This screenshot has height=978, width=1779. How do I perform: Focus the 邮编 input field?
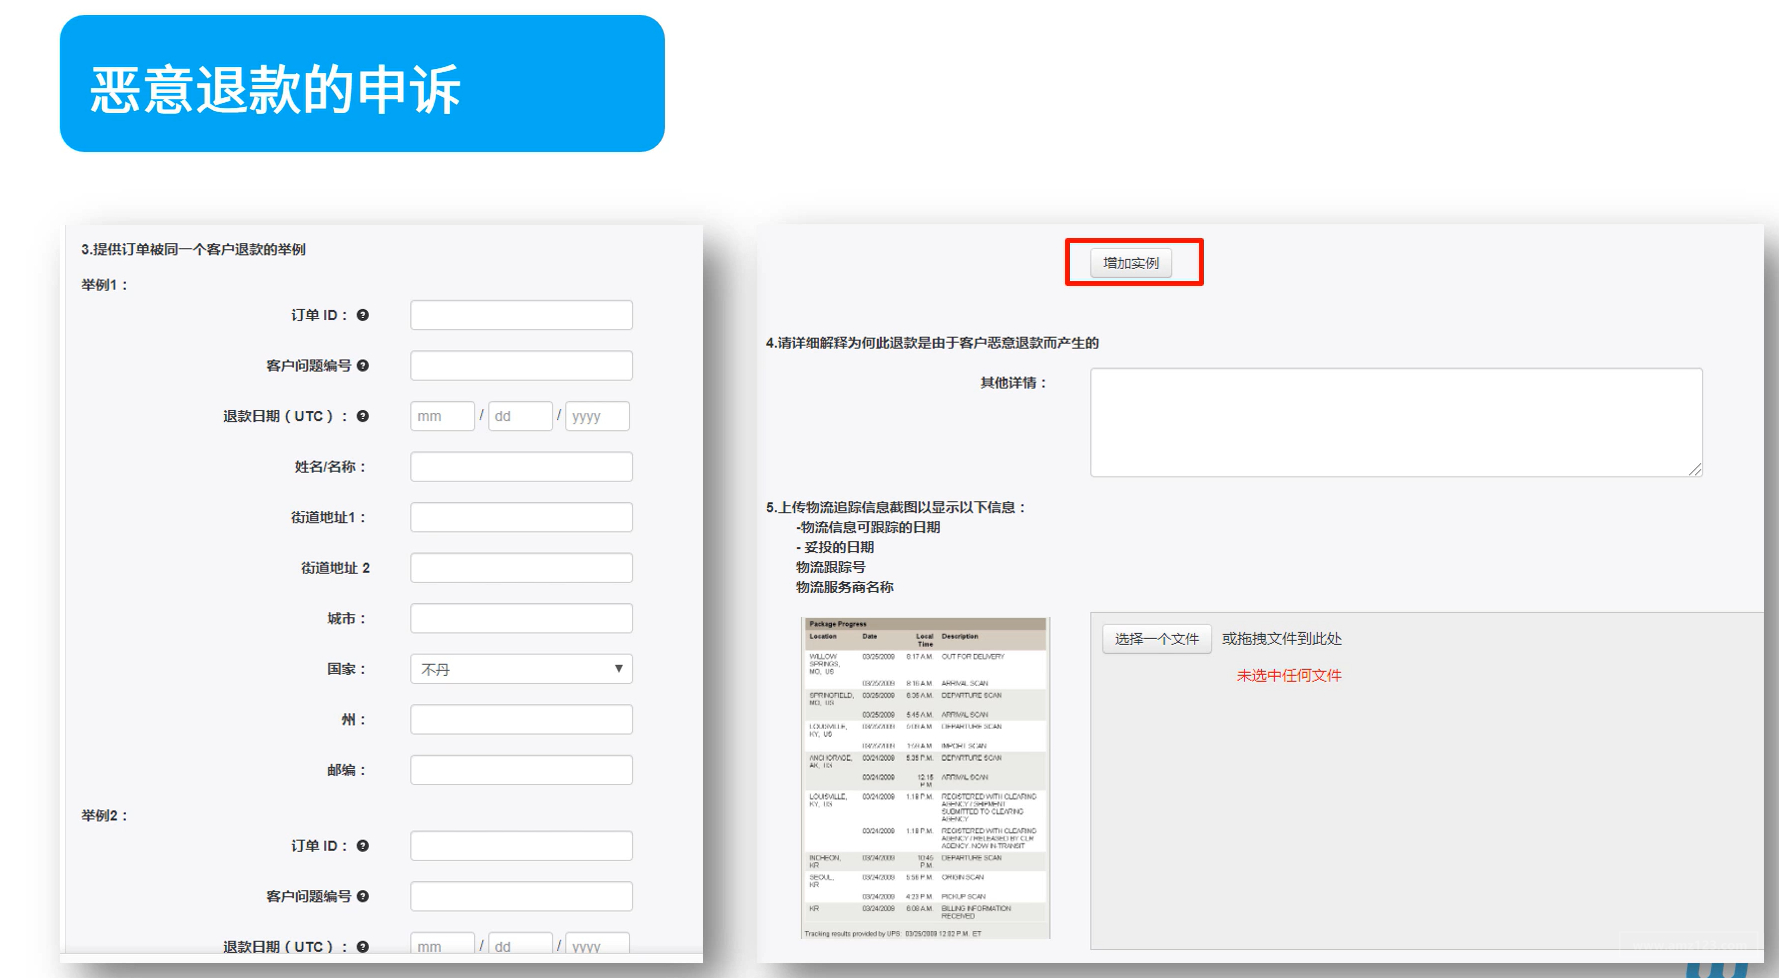pyautogui.click(x=521, y=770)
